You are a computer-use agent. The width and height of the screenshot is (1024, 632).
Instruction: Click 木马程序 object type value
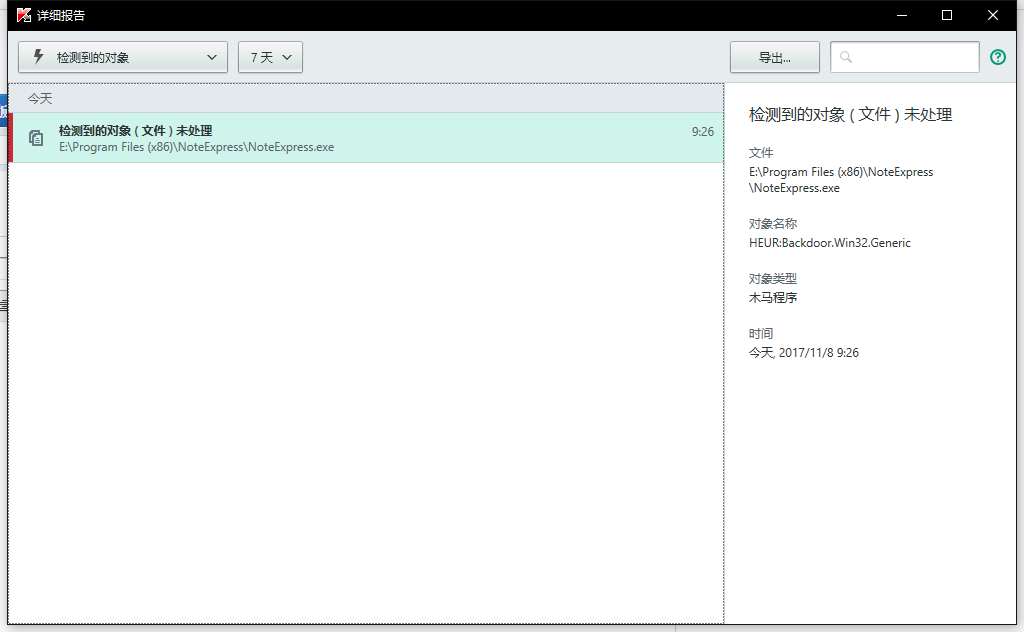point(773,298)
